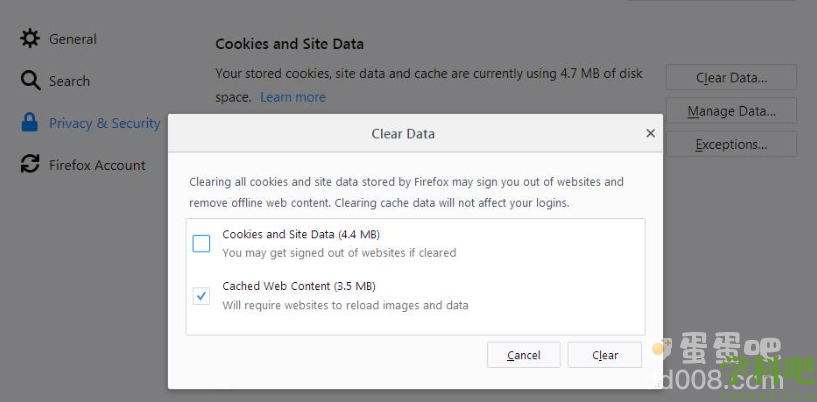Confirm with the Clear button
This screenshot has width=817, height=402.
[x=605, y=355]
